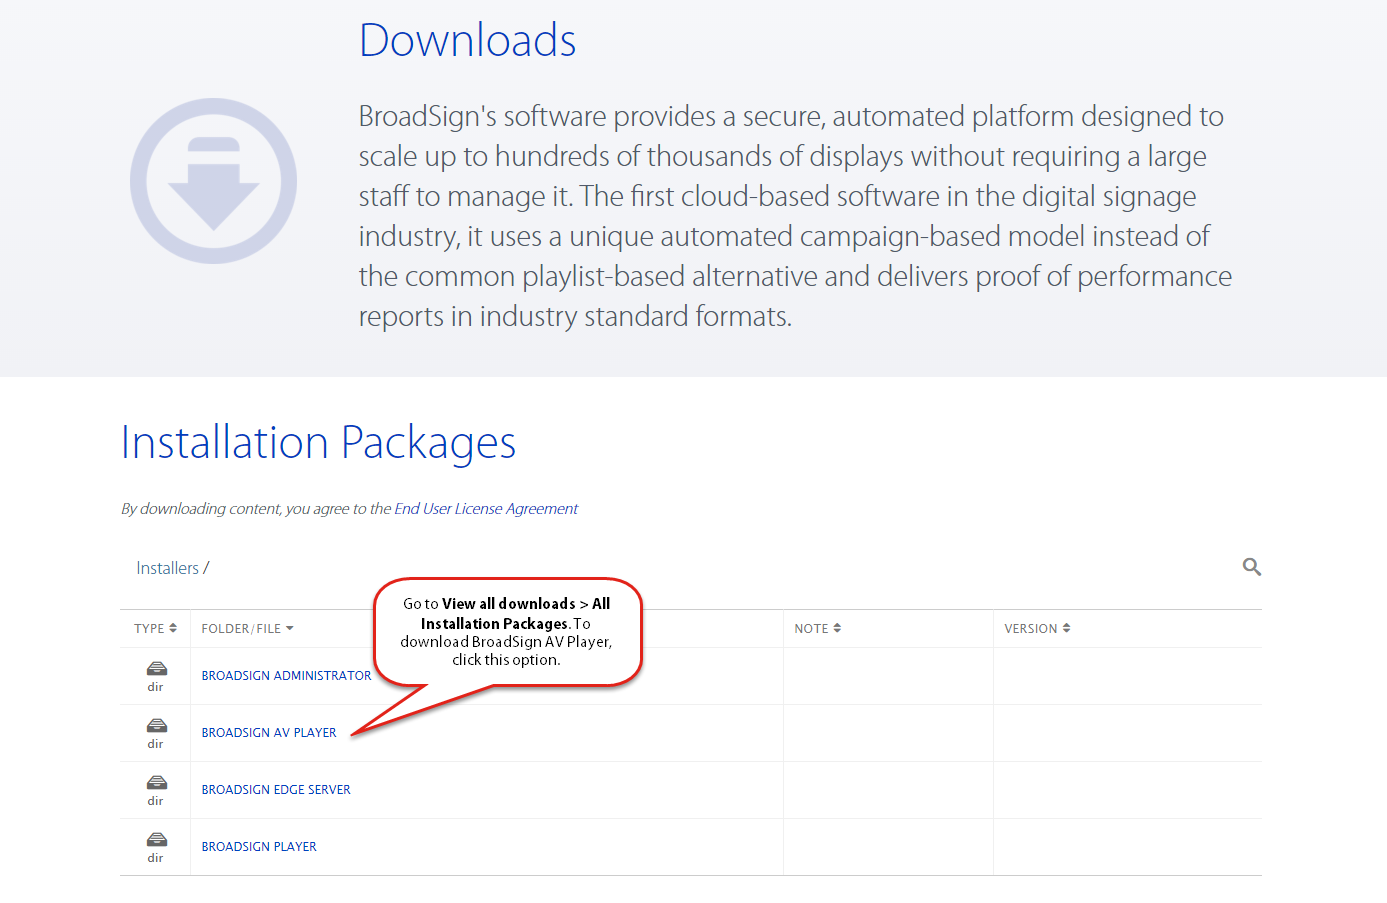This screenshot has width=1387, height=903.
Task: Sort table by the TYPE column
Action: [155, 628]
